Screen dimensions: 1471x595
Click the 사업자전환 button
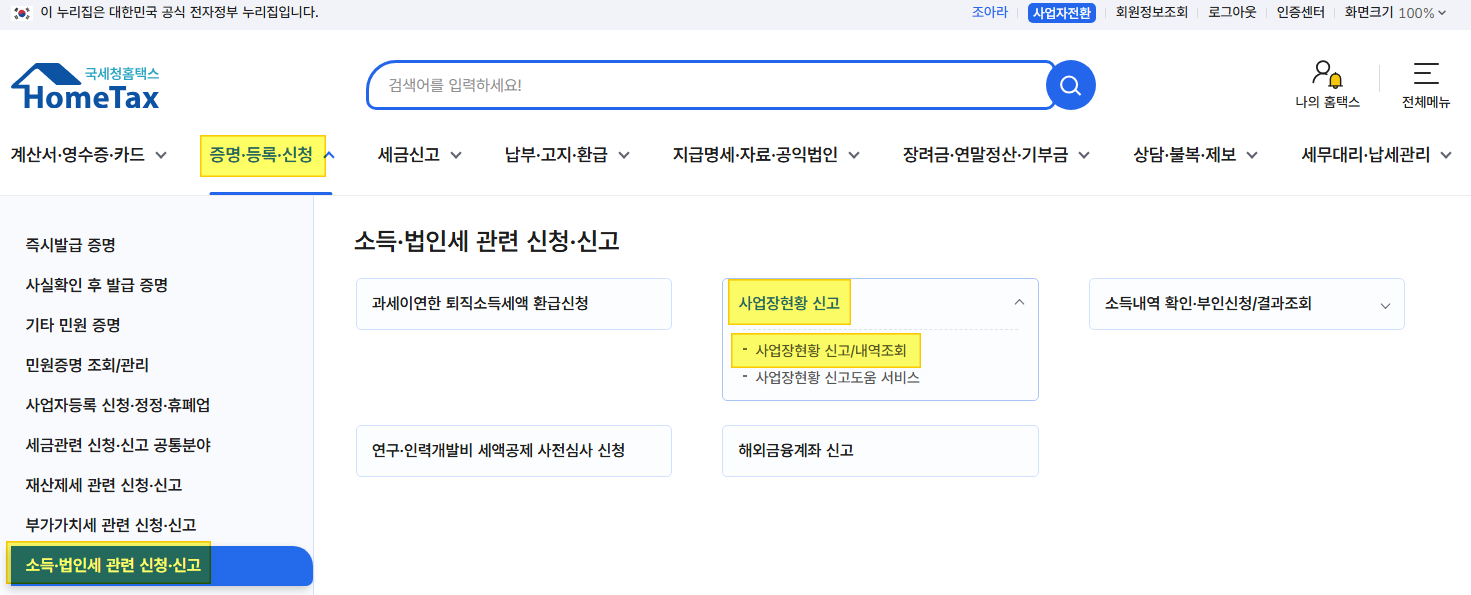pos(1062,13)
